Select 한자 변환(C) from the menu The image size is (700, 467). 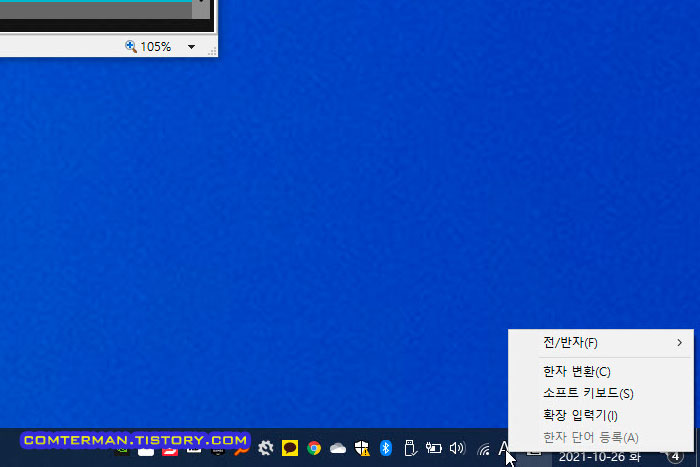pos(601,371)
